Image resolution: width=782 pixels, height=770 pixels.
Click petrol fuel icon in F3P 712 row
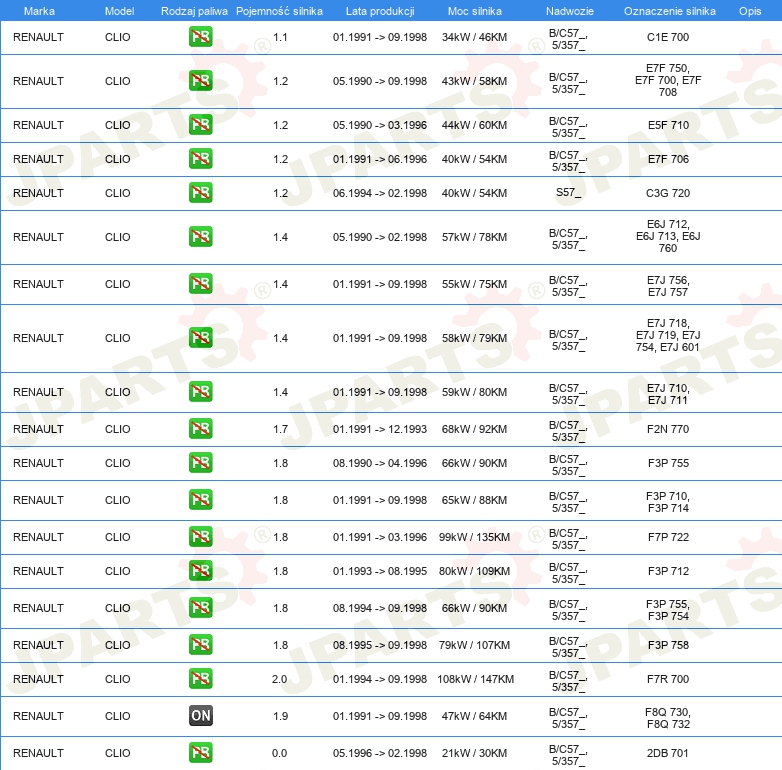click(200, 571)
